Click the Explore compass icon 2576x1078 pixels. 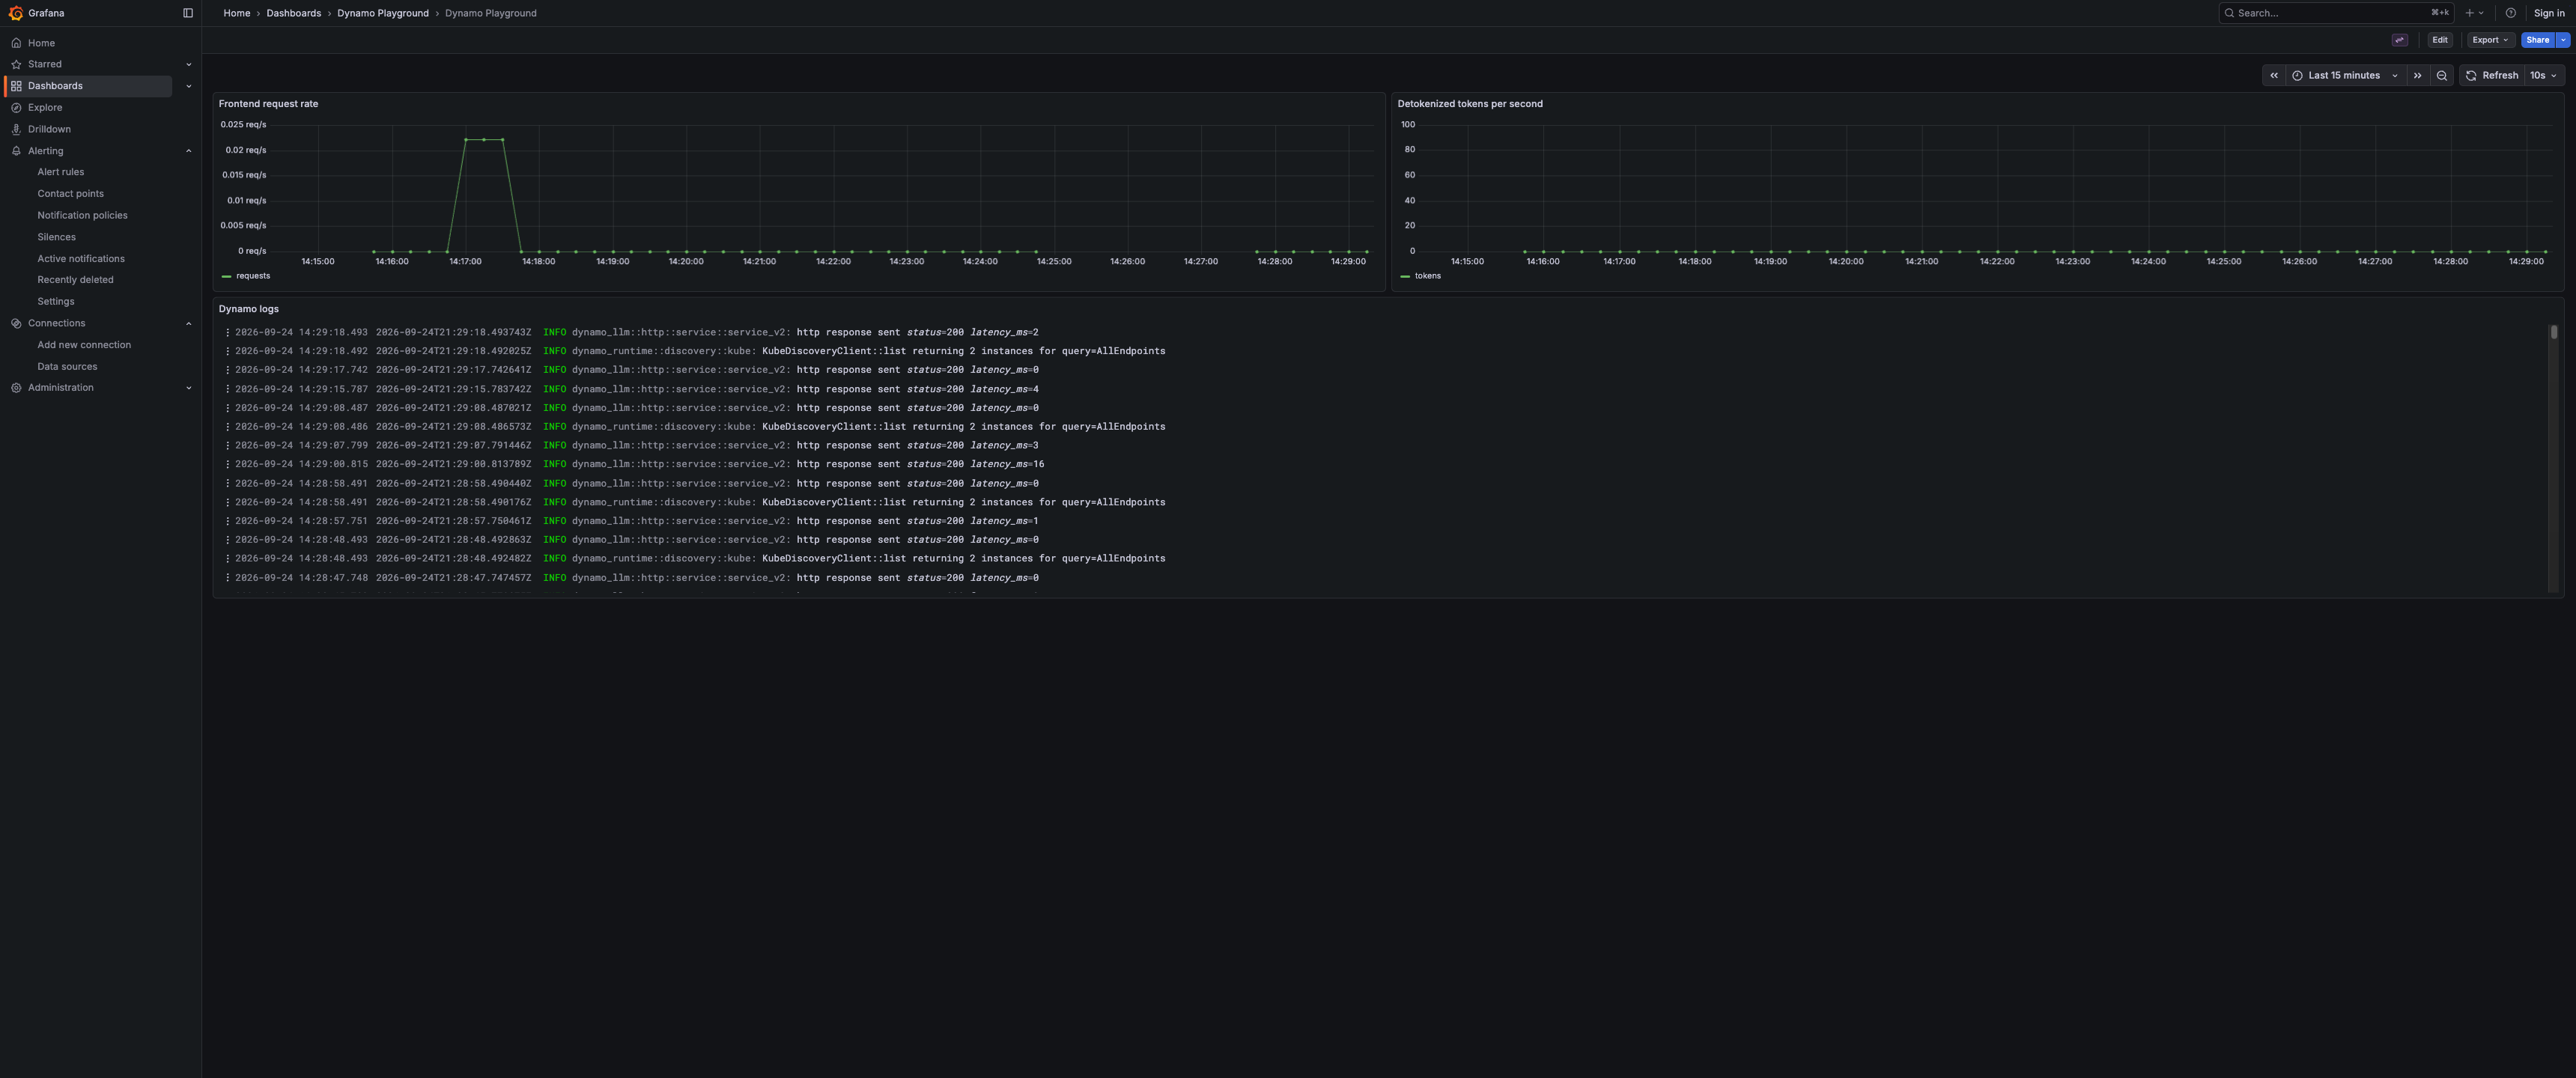click(x=16, y=108)
